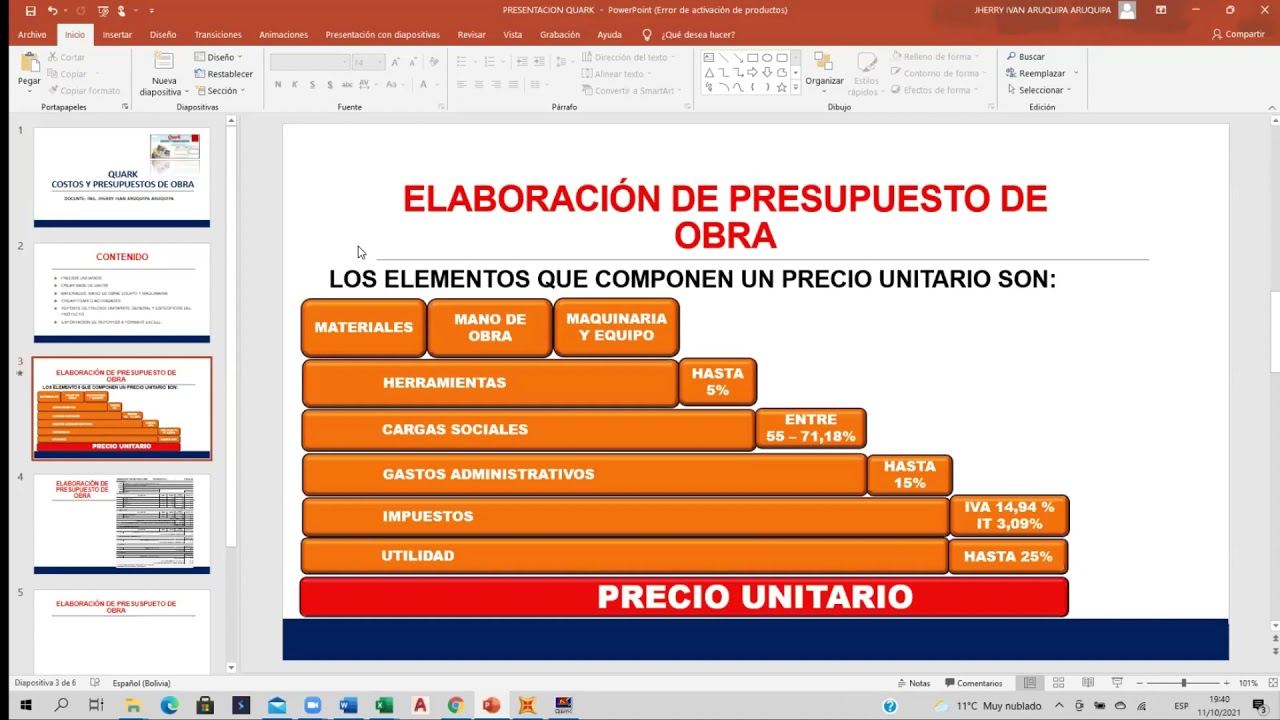The height and width of the screenshot is (720, 1280).
Task: Switch to slide sorter view icon
Action: click(1058, 683)
